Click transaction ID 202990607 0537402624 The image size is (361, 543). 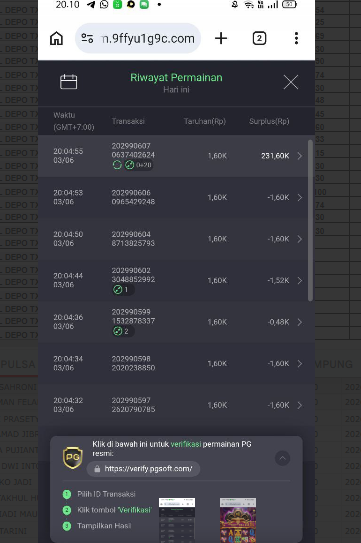(x=133, y=150)
